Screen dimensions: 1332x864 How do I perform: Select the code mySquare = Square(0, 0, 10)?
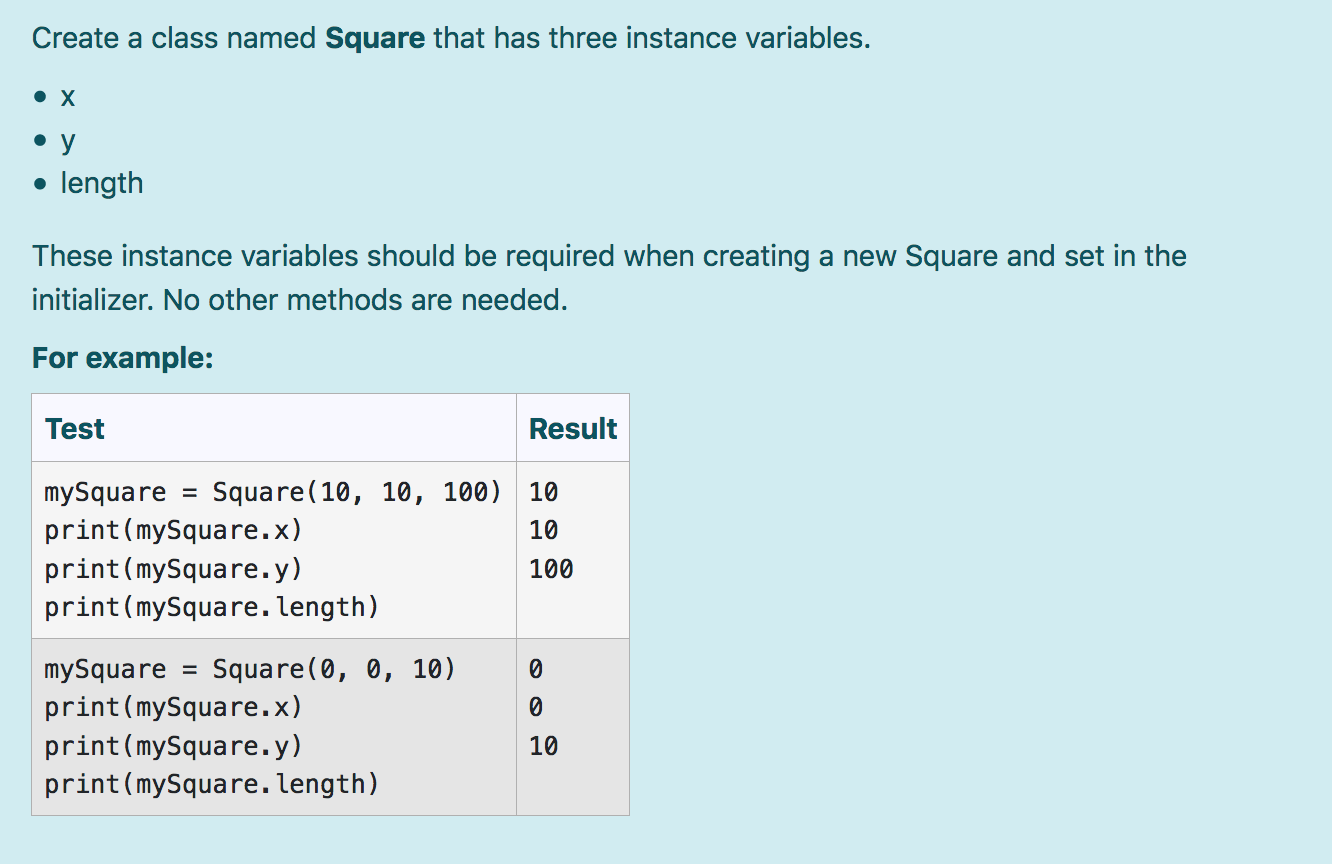point(250,668)
